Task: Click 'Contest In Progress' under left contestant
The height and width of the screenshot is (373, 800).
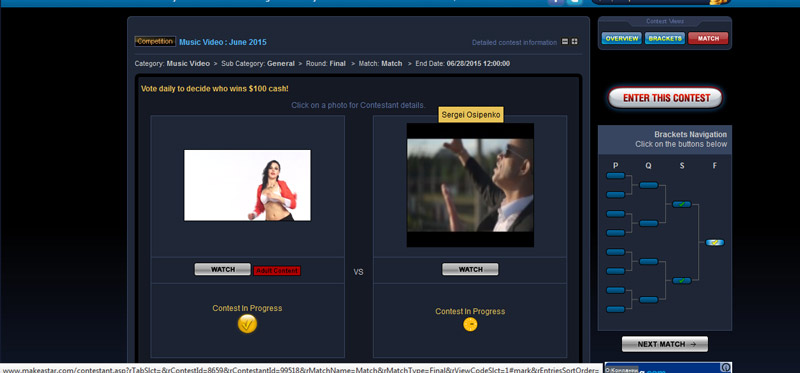Action: (247, 308)
